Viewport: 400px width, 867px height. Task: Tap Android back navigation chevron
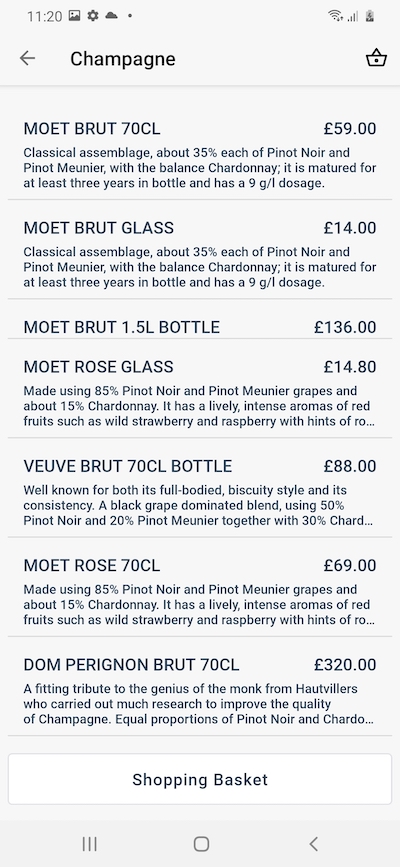click(313, 843)
